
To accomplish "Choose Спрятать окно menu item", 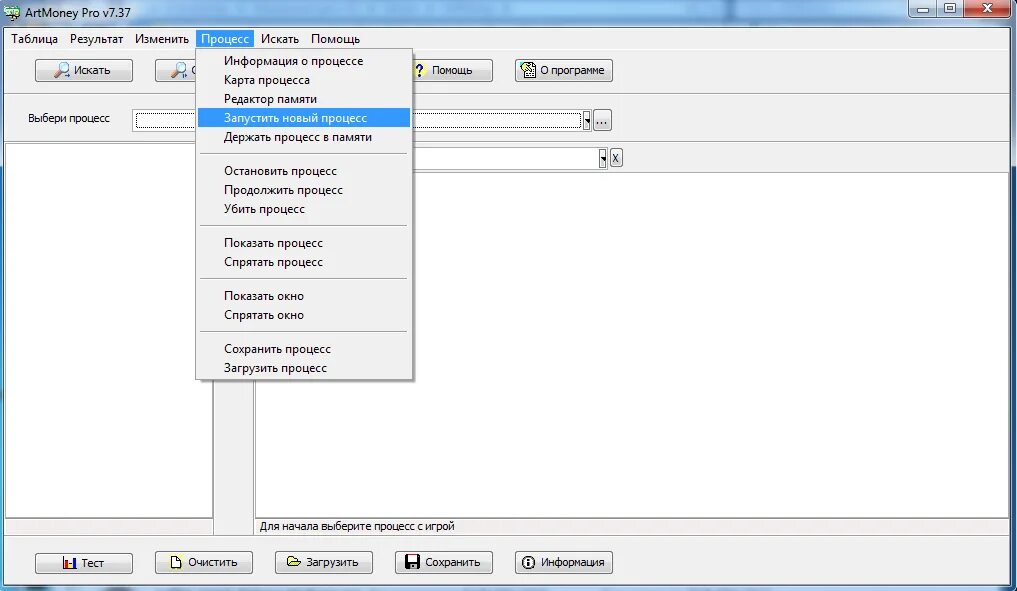I will 304,315.
